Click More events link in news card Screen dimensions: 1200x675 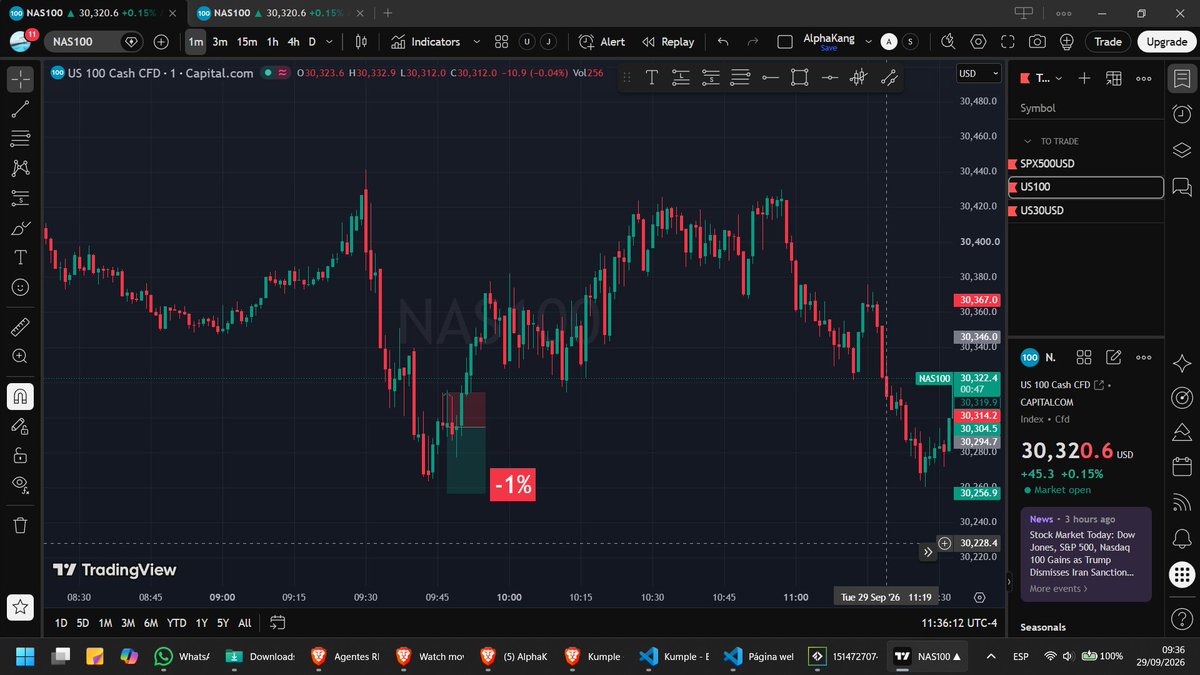point(1058,589)
